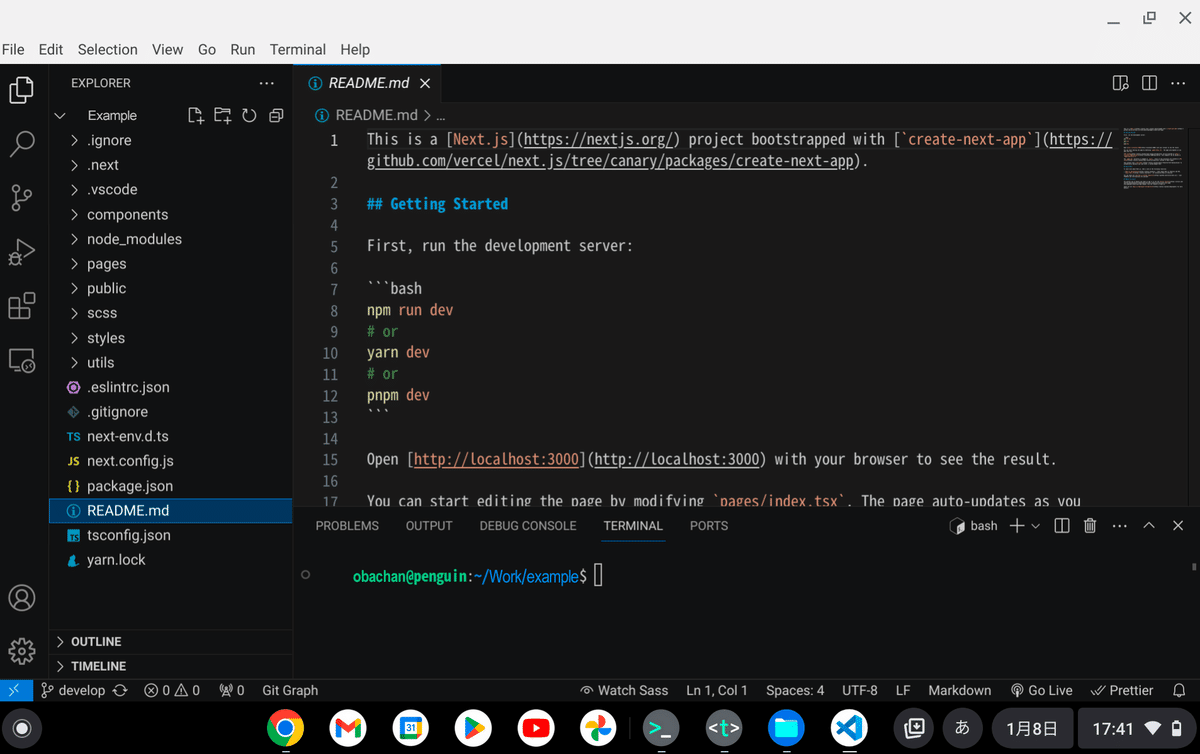Change language mode from Markdown
Viewport: 1200px width, 754px height.
click(x=959, y=690)
